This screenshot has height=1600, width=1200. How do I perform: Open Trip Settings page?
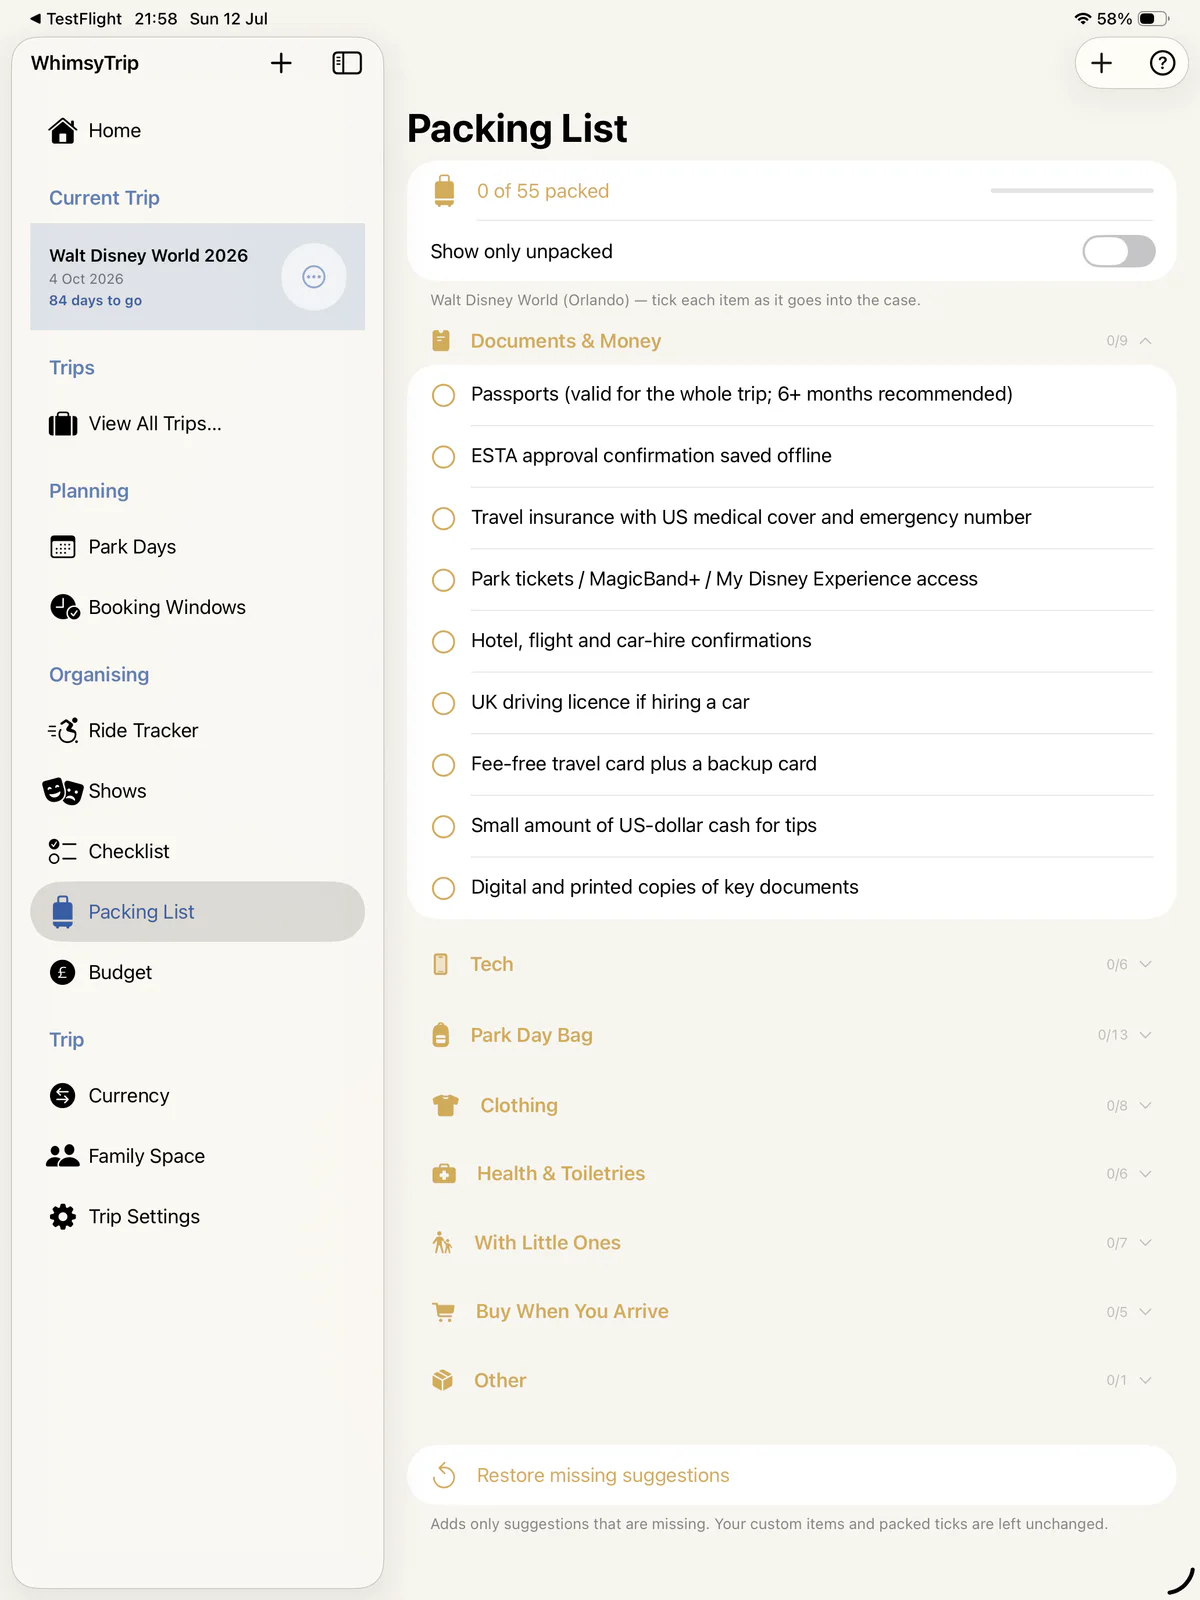pos(197,1217)
